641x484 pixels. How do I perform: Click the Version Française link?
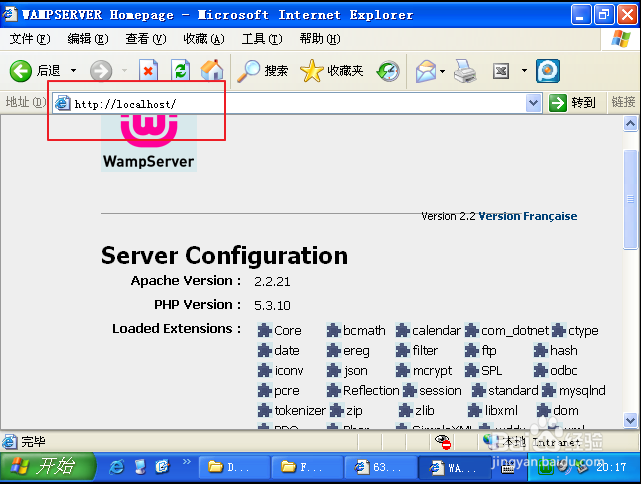point(528,216)
